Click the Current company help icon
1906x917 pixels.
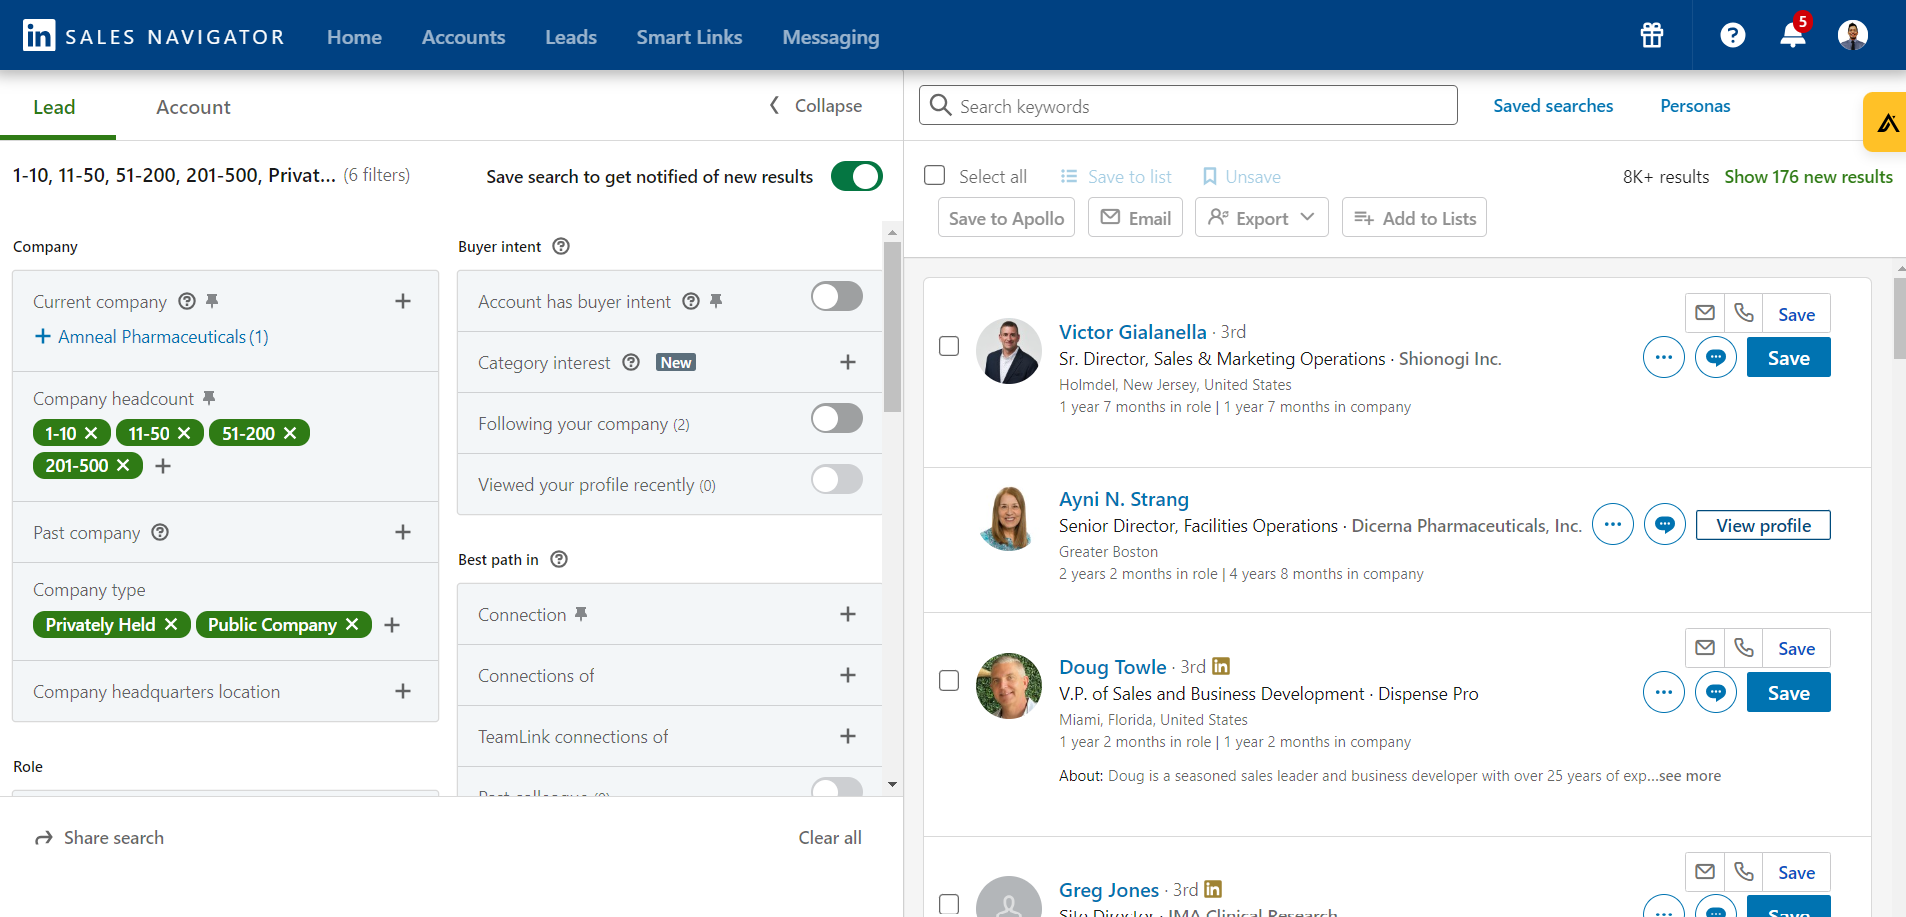(187, 301)
